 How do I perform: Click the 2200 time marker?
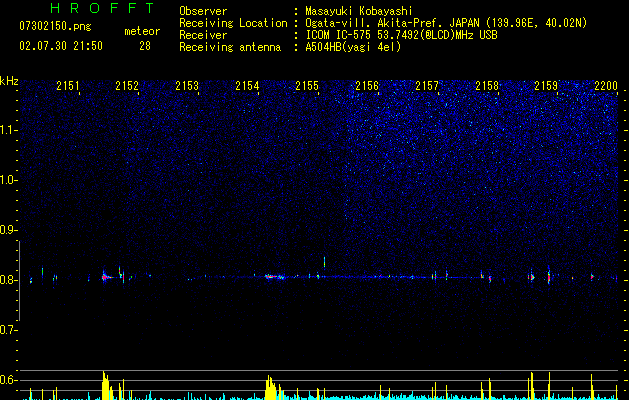point(606,86)
